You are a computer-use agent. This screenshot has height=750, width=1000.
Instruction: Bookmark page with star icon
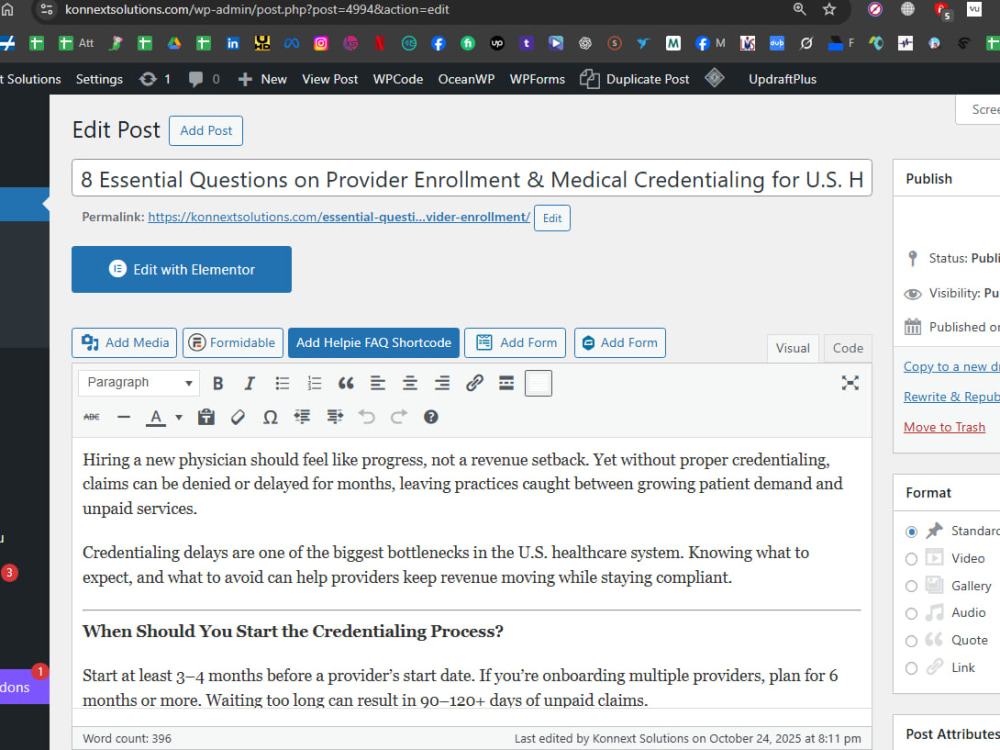tap(829, 10)
